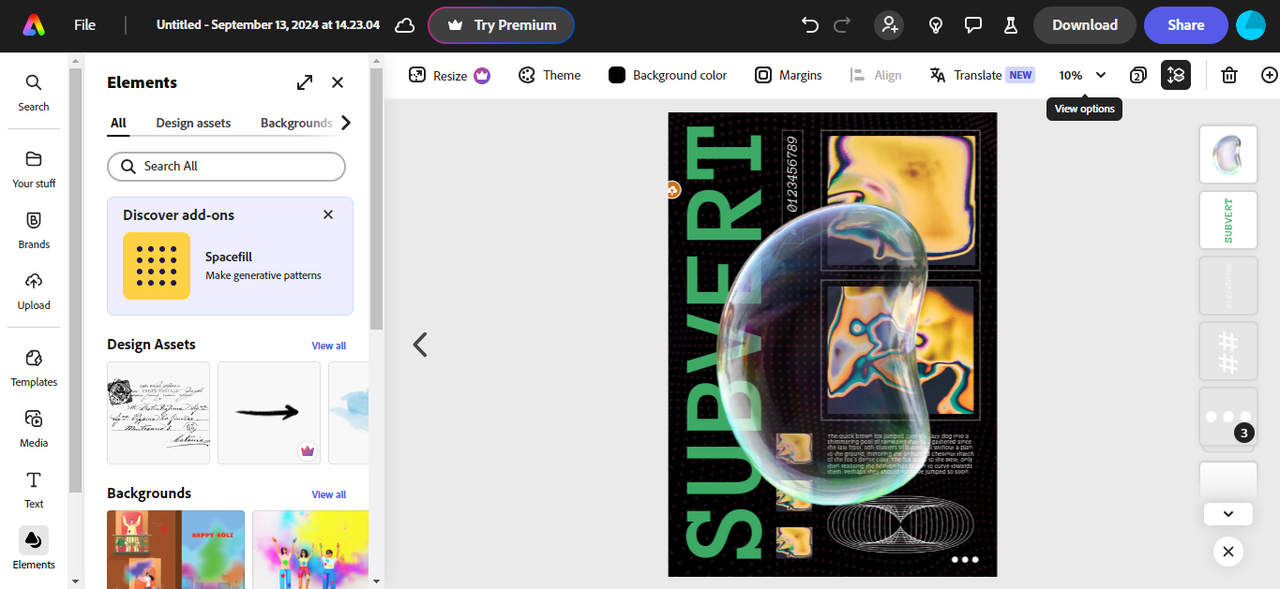Redo the last action

pos(842,25)
